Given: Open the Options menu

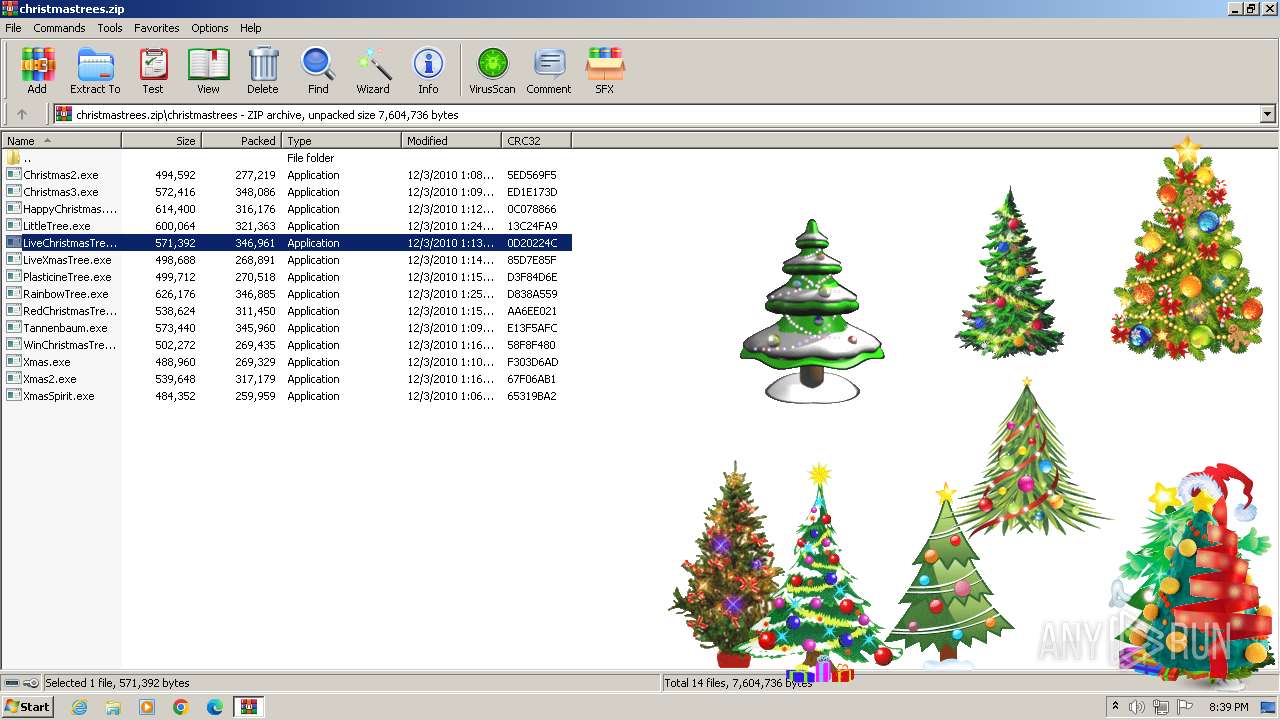Looking at the screenshot, I should (x=210, y=28).
